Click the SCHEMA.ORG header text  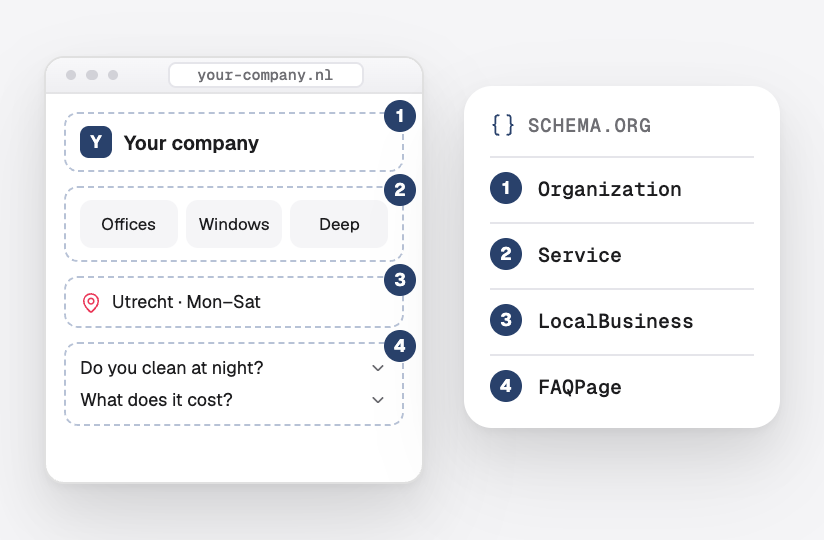point(589,126)
